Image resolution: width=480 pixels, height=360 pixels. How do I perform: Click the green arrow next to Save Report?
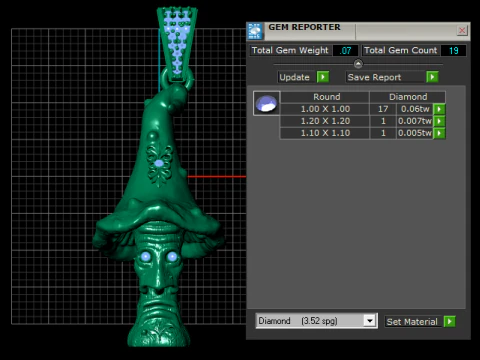point(432,77)
